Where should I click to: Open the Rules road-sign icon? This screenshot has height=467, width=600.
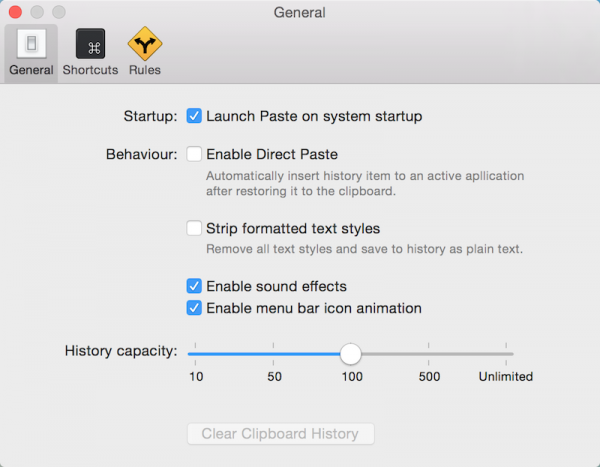coord(145,44)
